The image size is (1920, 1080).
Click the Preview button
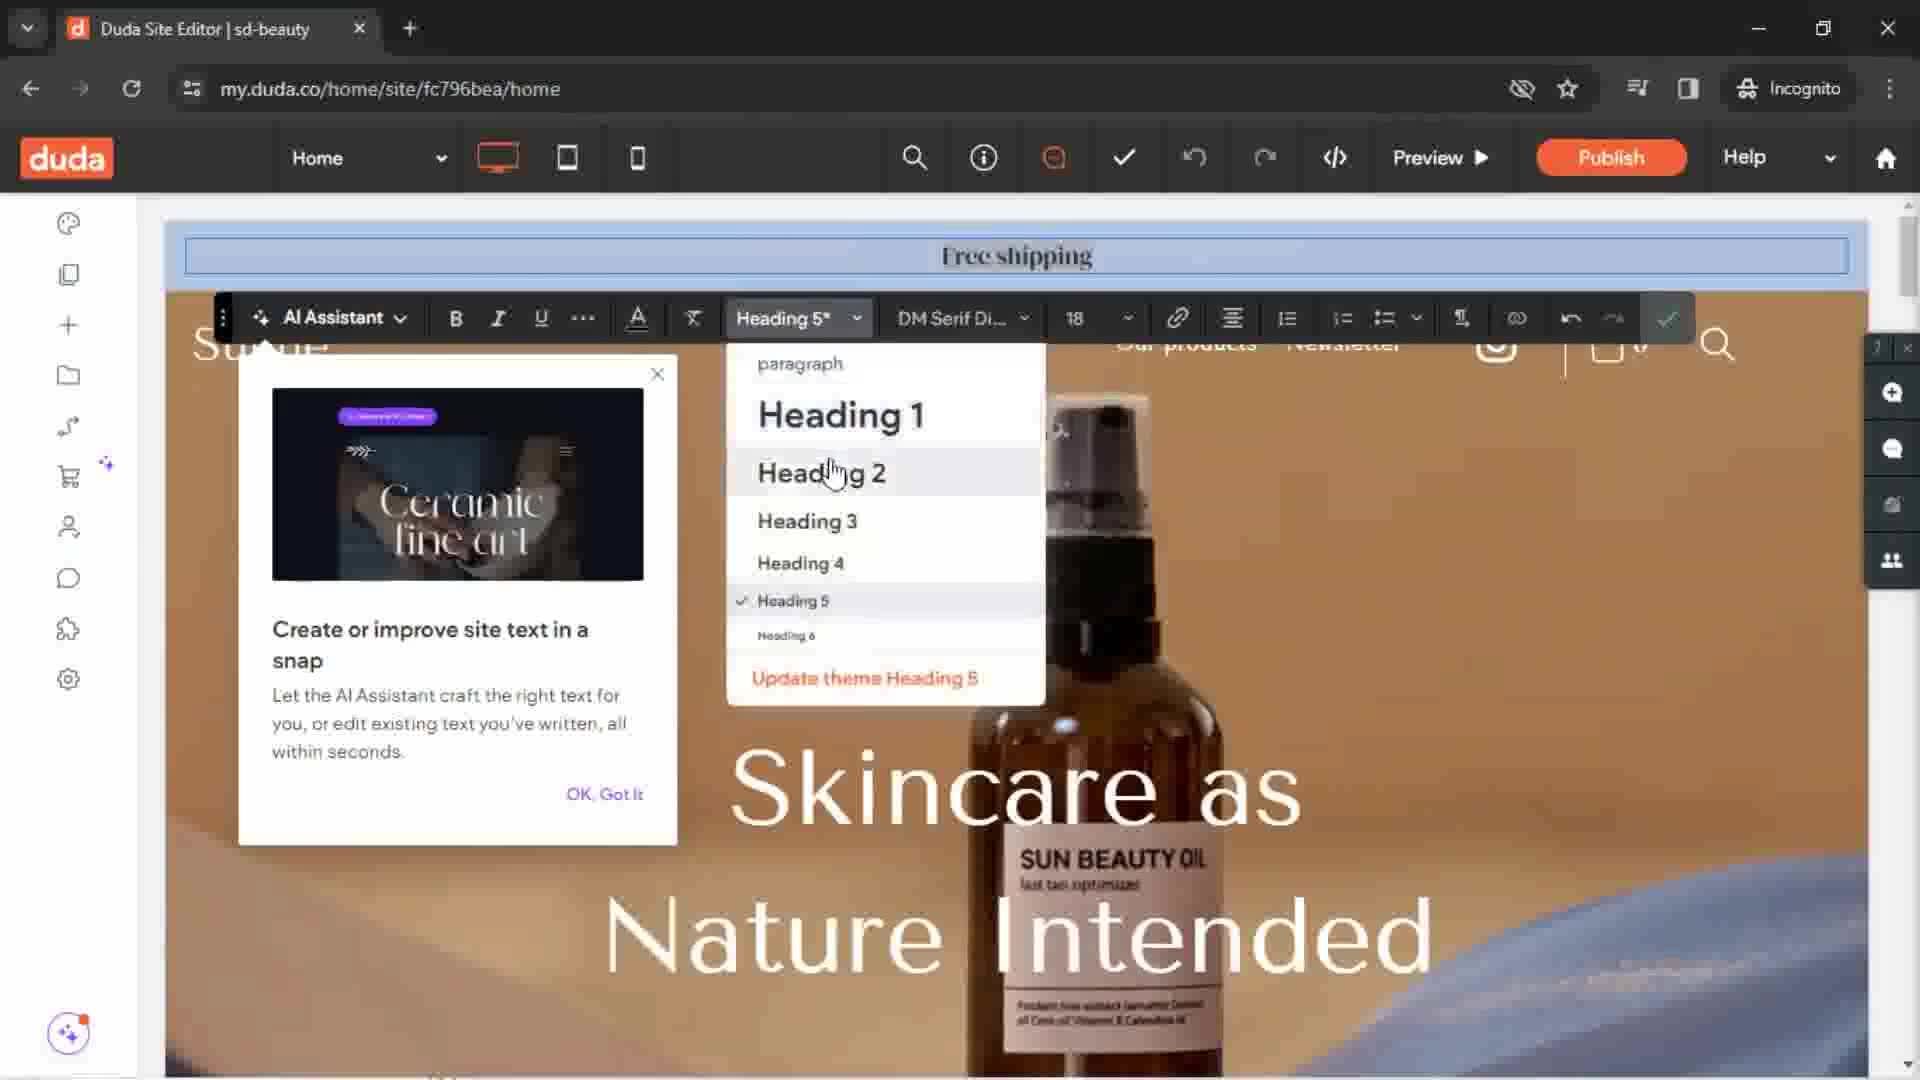[x=1441, y=158]
